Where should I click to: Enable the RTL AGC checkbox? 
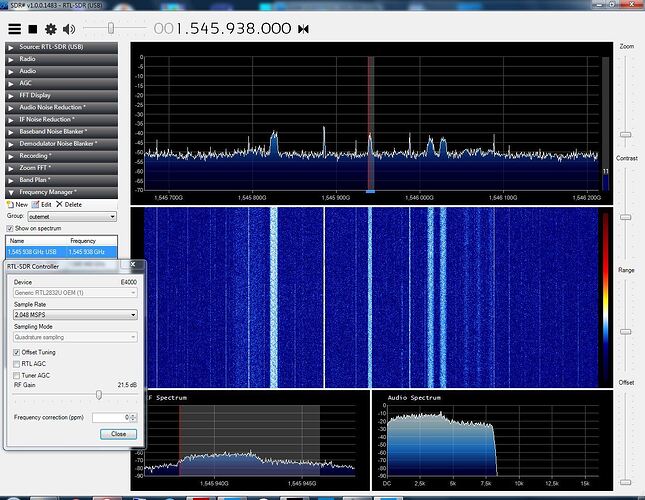click(16, 364)
